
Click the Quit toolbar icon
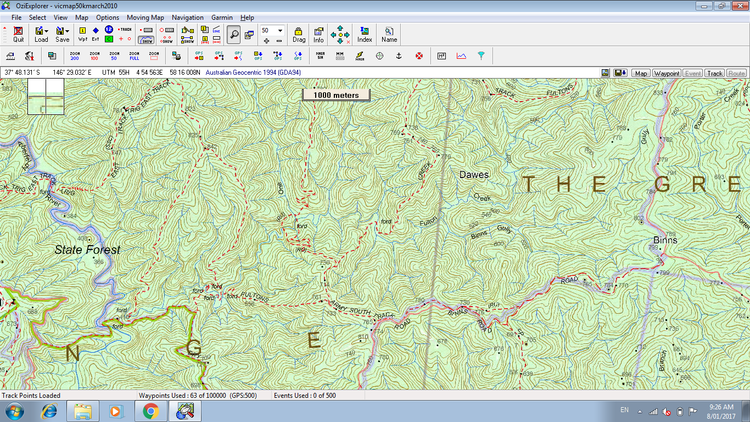[18, 35]
